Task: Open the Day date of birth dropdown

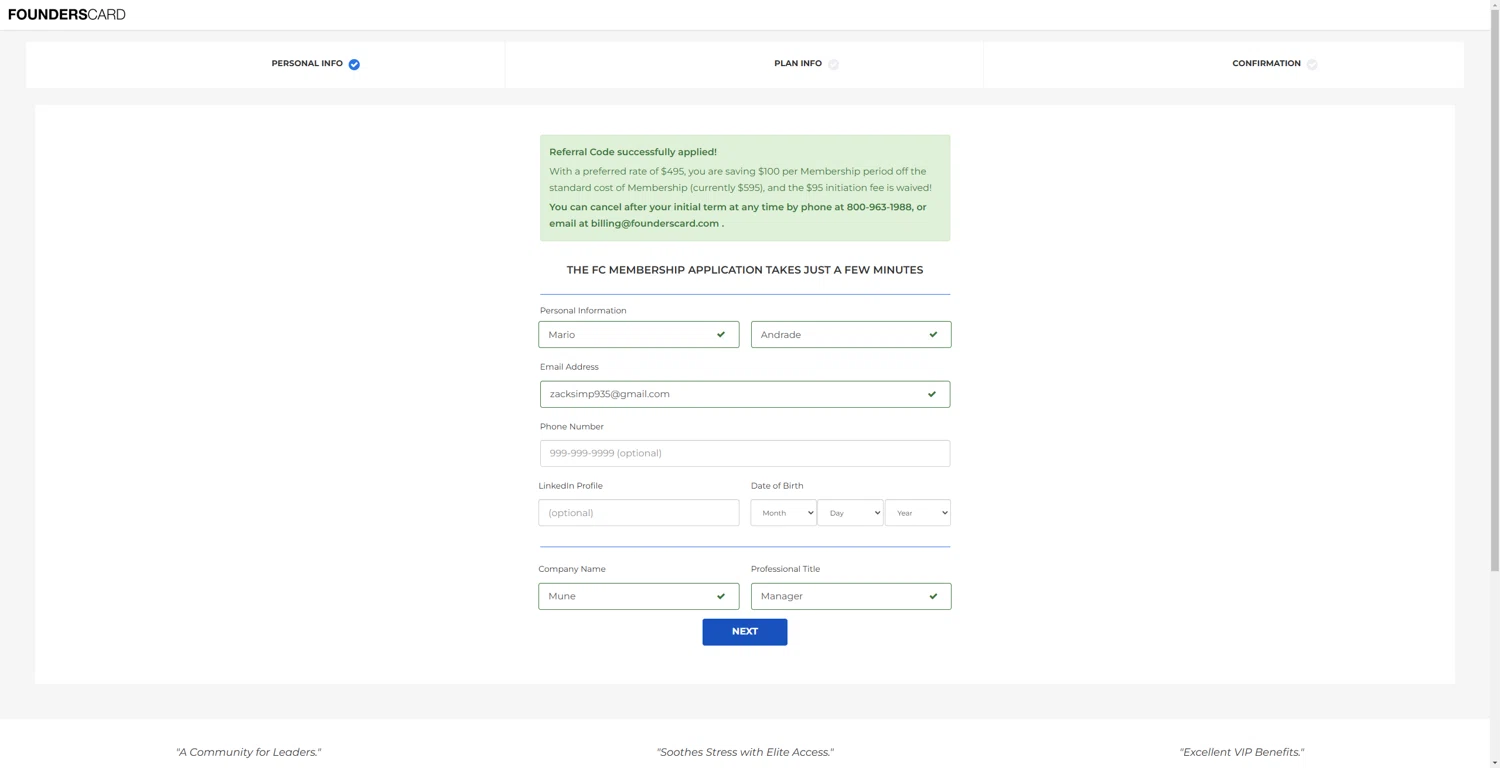Action: pos(850,513)
